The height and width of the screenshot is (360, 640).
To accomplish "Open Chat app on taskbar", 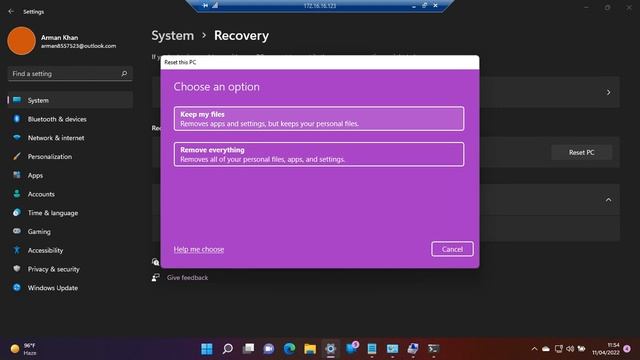I will (269, 349).
